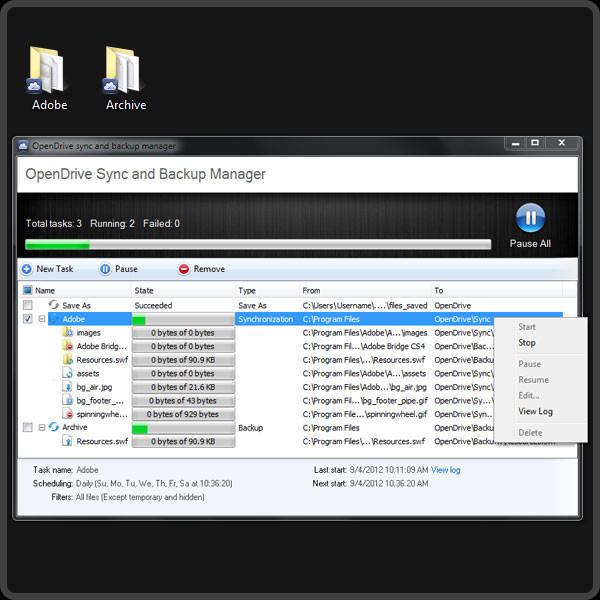Screen dimensions: 600x600
Task: Check the Save As task checkbox
Action: click(x=28, y=305)
